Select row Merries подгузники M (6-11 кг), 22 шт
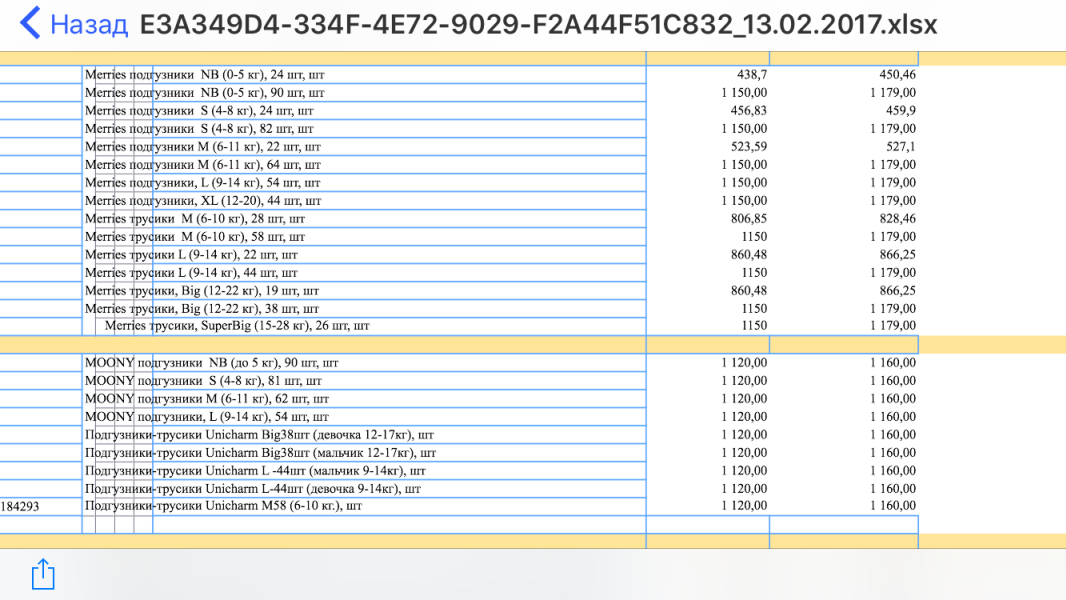 (x=203, y=147)
